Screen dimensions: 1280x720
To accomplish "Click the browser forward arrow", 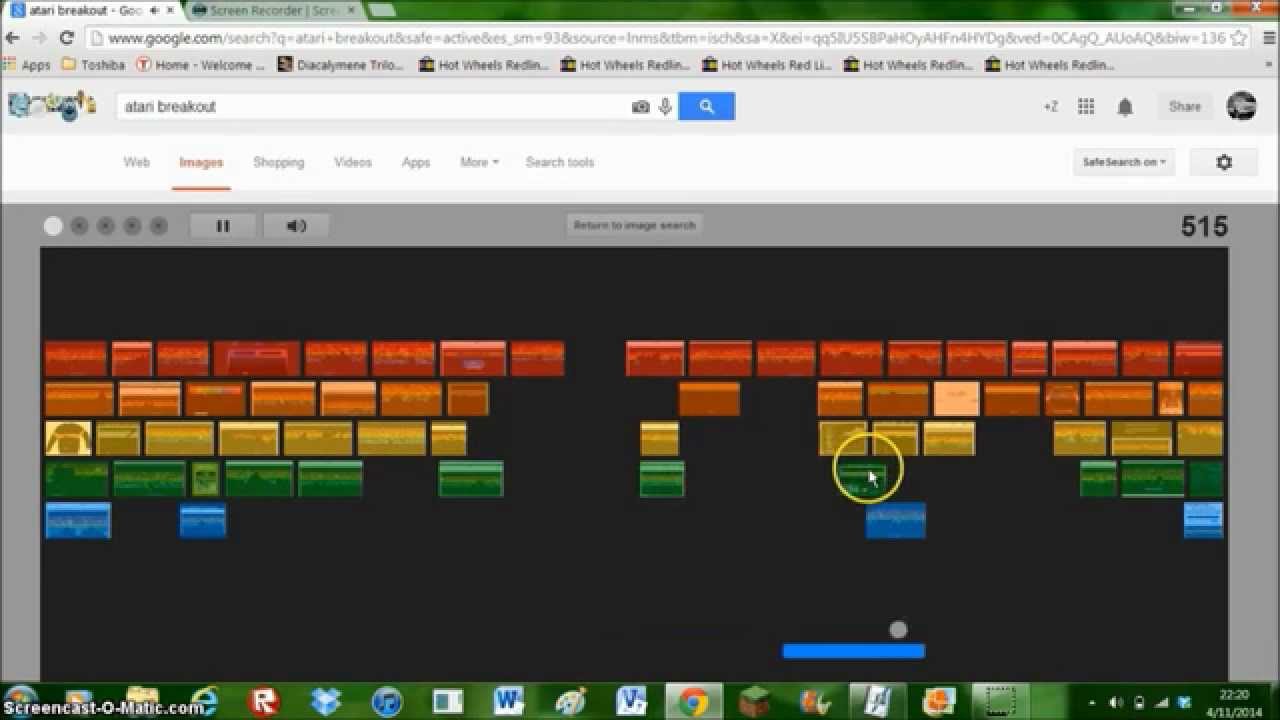I will 40,38.
